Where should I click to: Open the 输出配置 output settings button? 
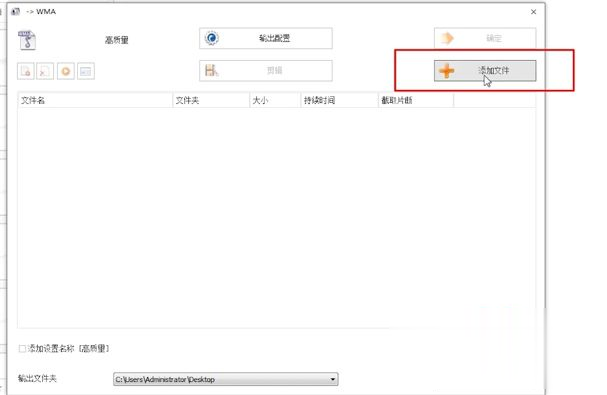click(x=266, y=38)
